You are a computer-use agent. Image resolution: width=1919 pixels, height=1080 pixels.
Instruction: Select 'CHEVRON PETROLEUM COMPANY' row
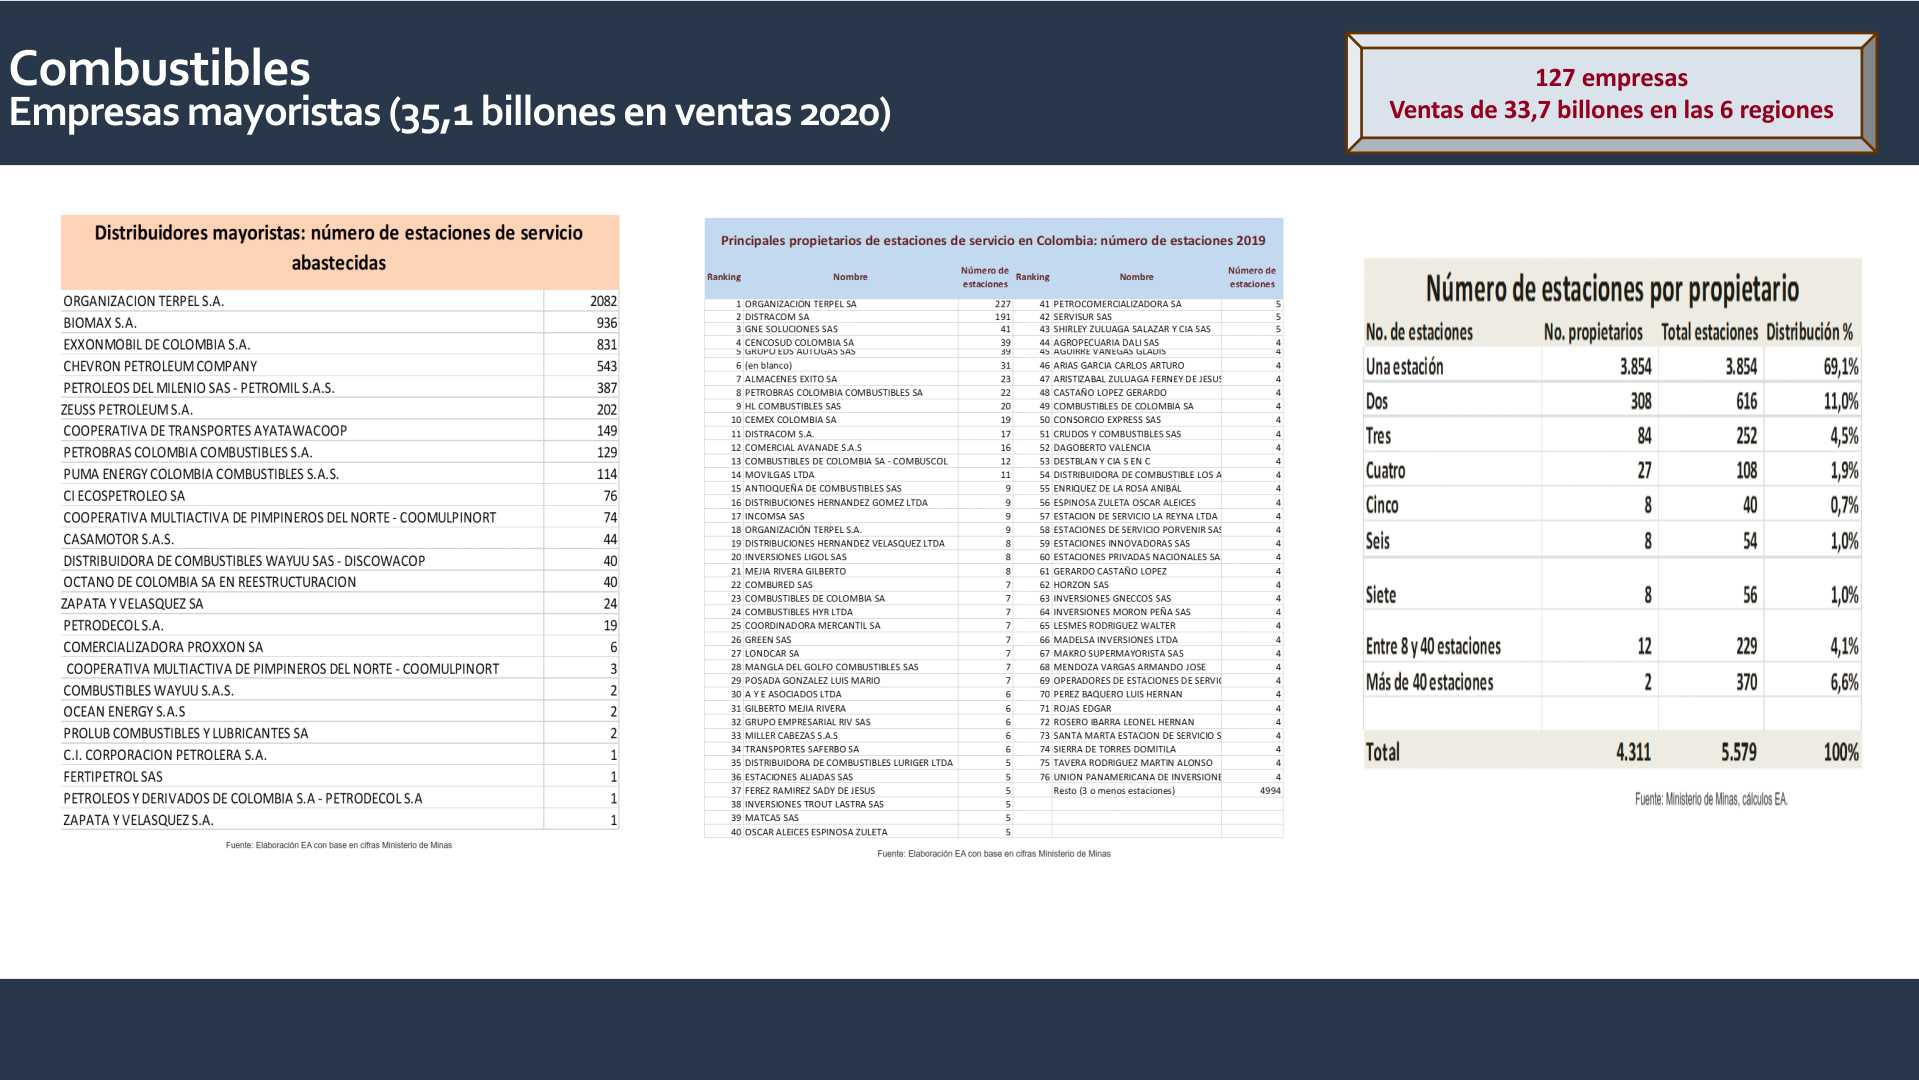pyautogui.click(x=340, y=367)
